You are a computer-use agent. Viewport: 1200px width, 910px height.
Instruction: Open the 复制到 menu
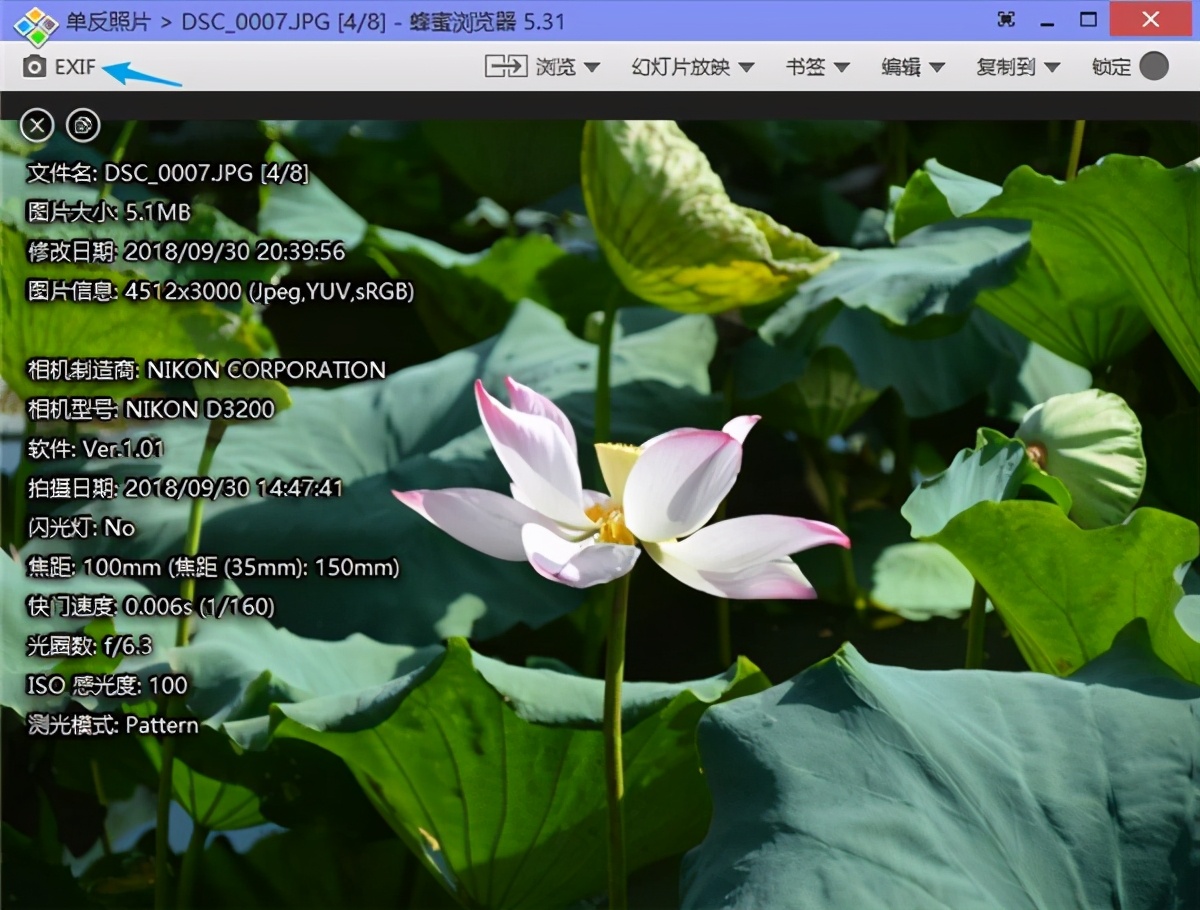[x=1017, y=67]
